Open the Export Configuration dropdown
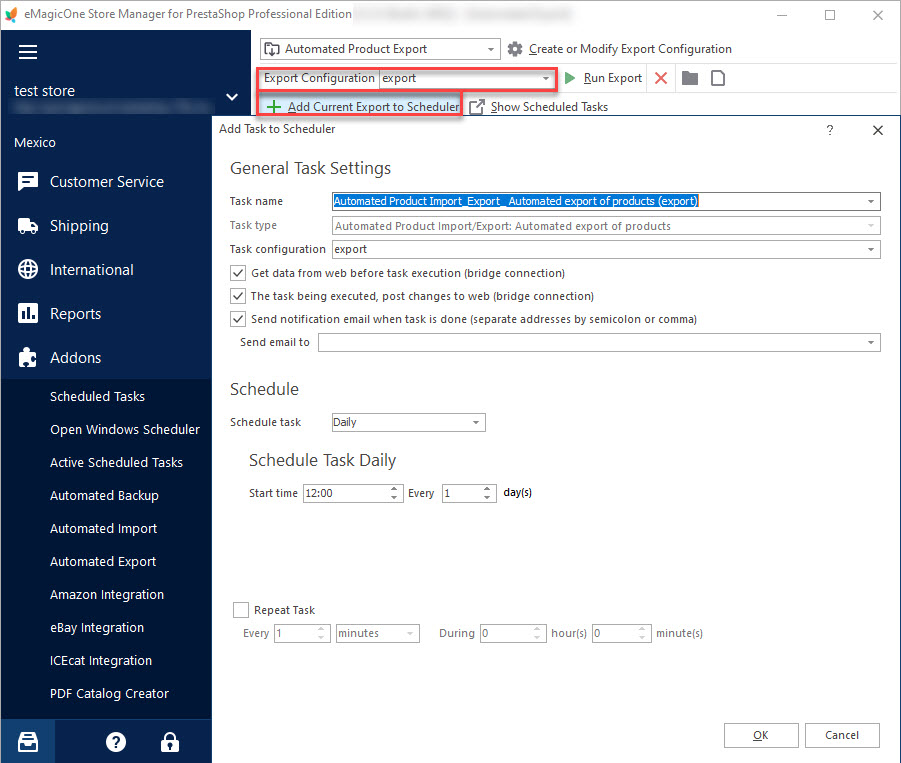This screenshot has height=763, width=901. click(545, 78)
